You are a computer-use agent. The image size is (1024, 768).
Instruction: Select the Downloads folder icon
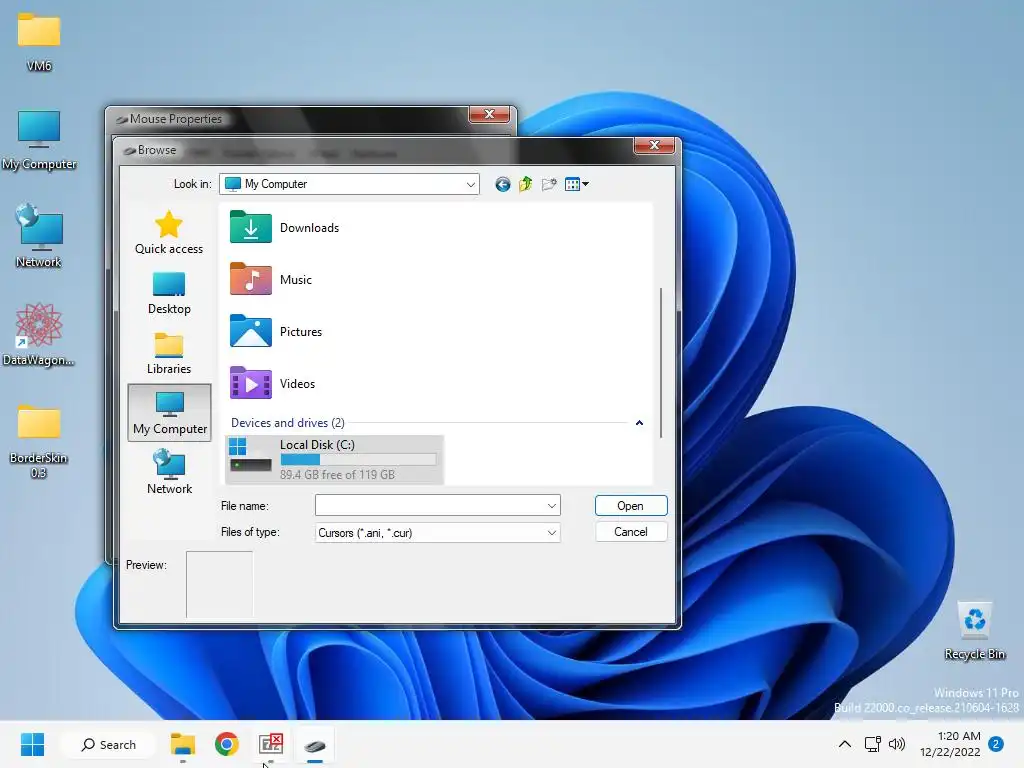tap(251, 227)
